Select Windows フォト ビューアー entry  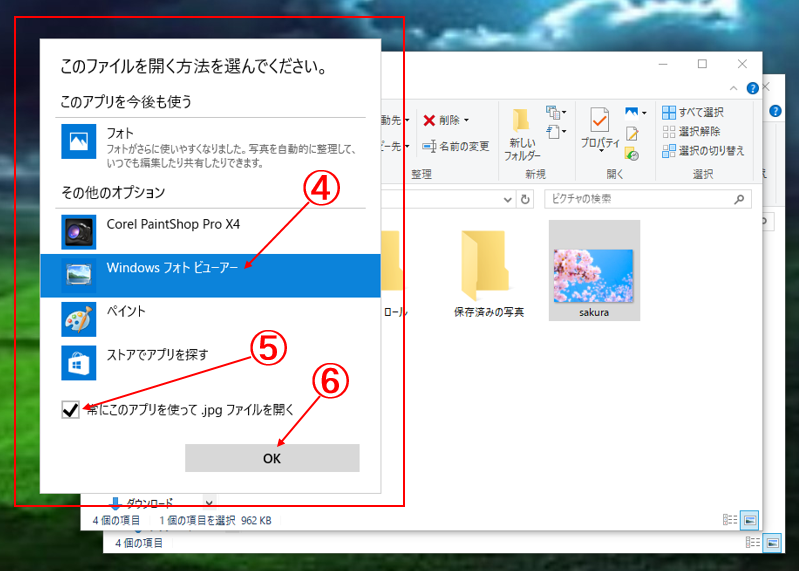[x=210, y=276]
